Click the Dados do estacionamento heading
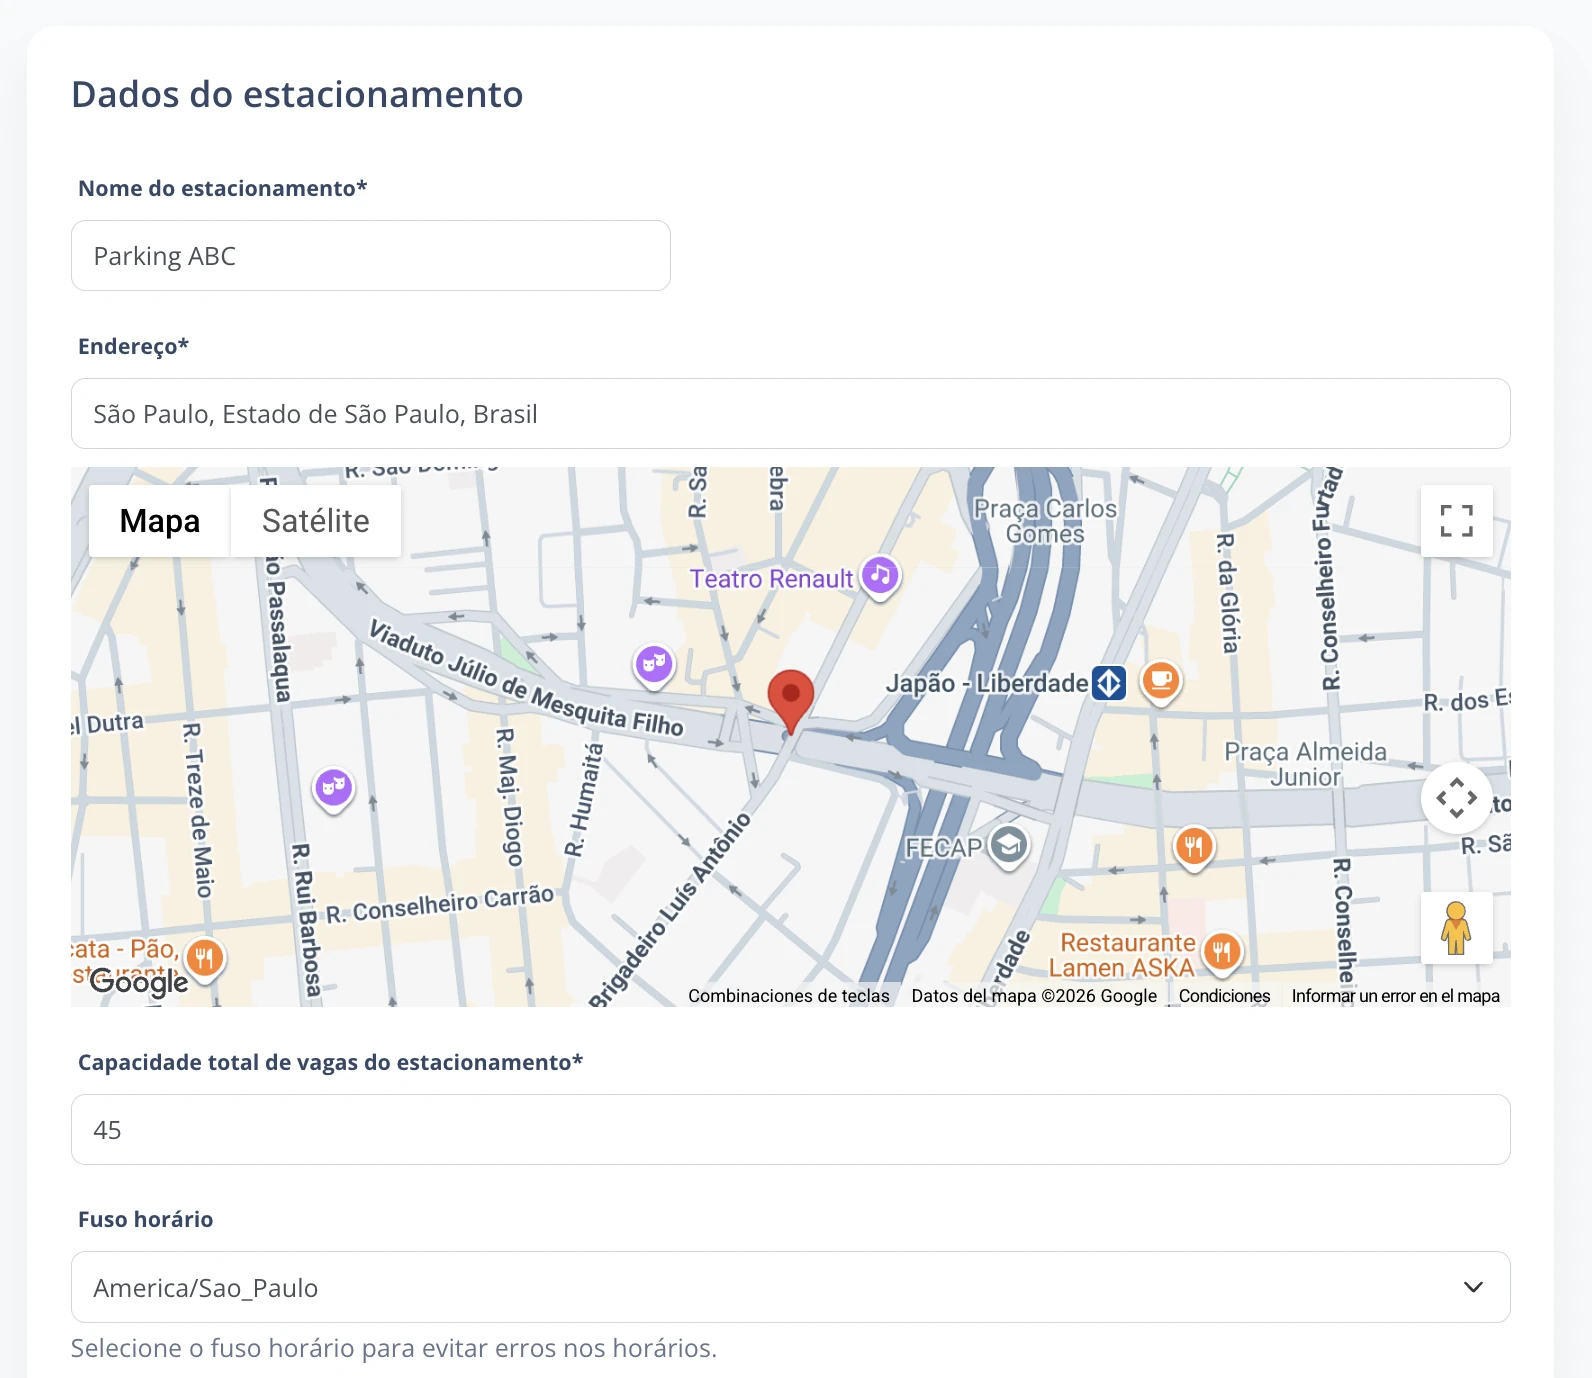 [297, 94]
